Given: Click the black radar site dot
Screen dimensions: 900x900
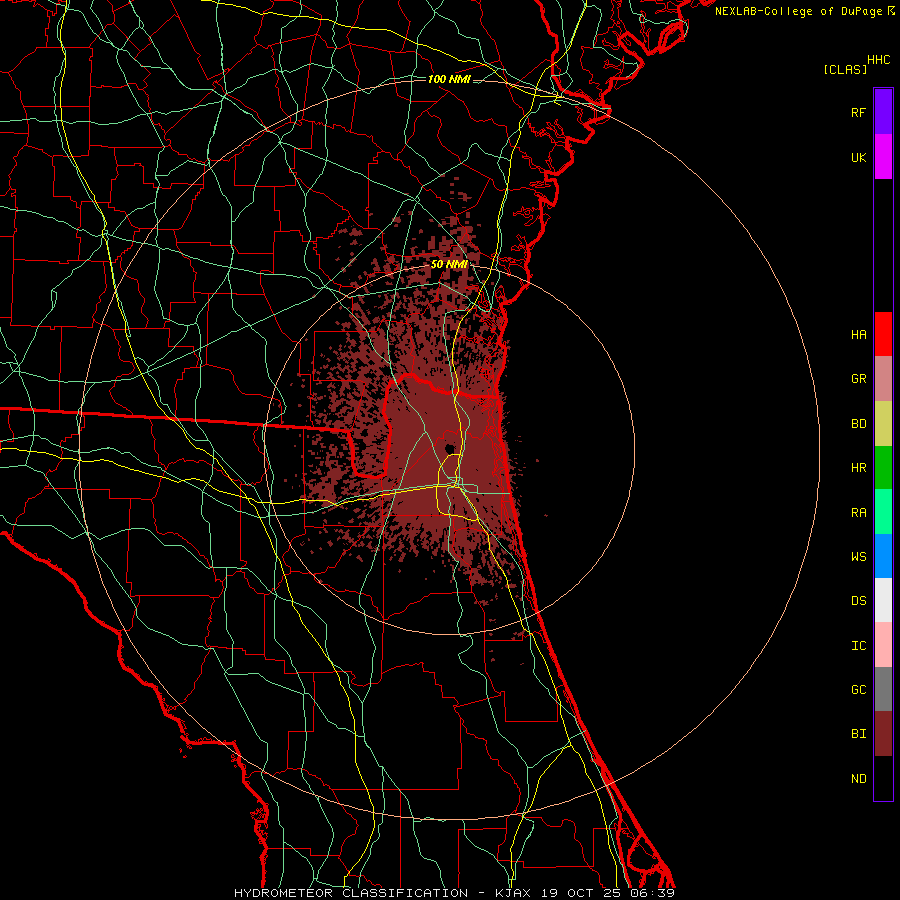Looking at the screenshot, I should [x=450, y=448].
